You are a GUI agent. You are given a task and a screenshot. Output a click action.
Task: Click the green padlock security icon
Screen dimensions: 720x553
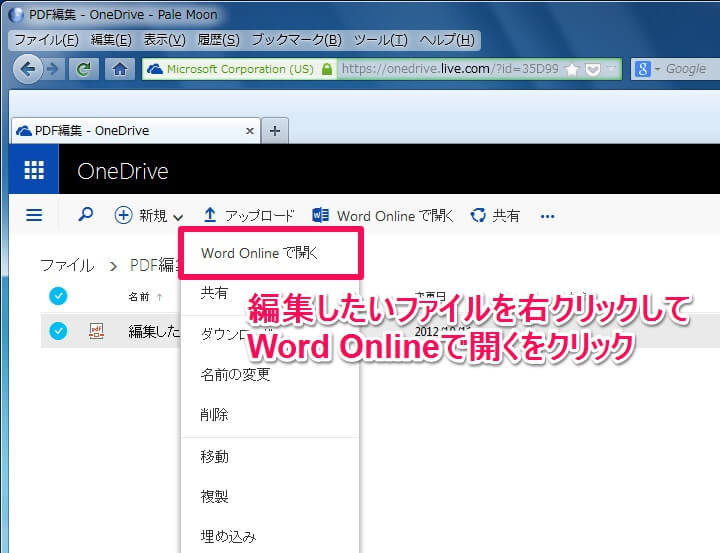coord(326,69)
